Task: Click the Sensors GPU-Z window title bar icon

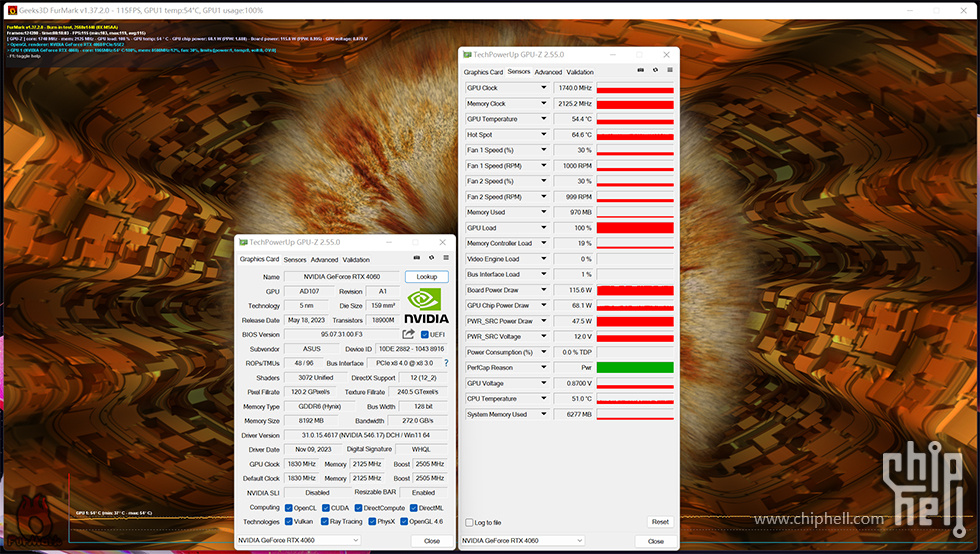Action: coord(467,55)
